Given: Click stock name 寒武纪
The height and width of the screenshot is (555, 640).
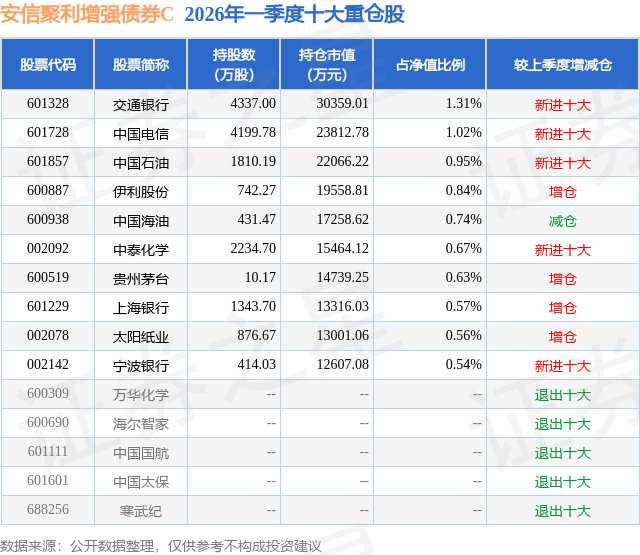Looking at the screenshot, I should point(141,511).
